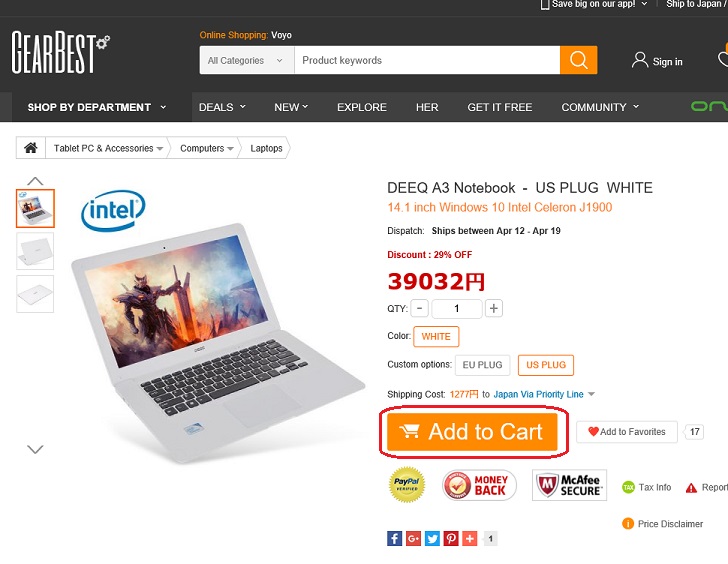
Task: Choose the WHITE color option
Action: (436, 337)
